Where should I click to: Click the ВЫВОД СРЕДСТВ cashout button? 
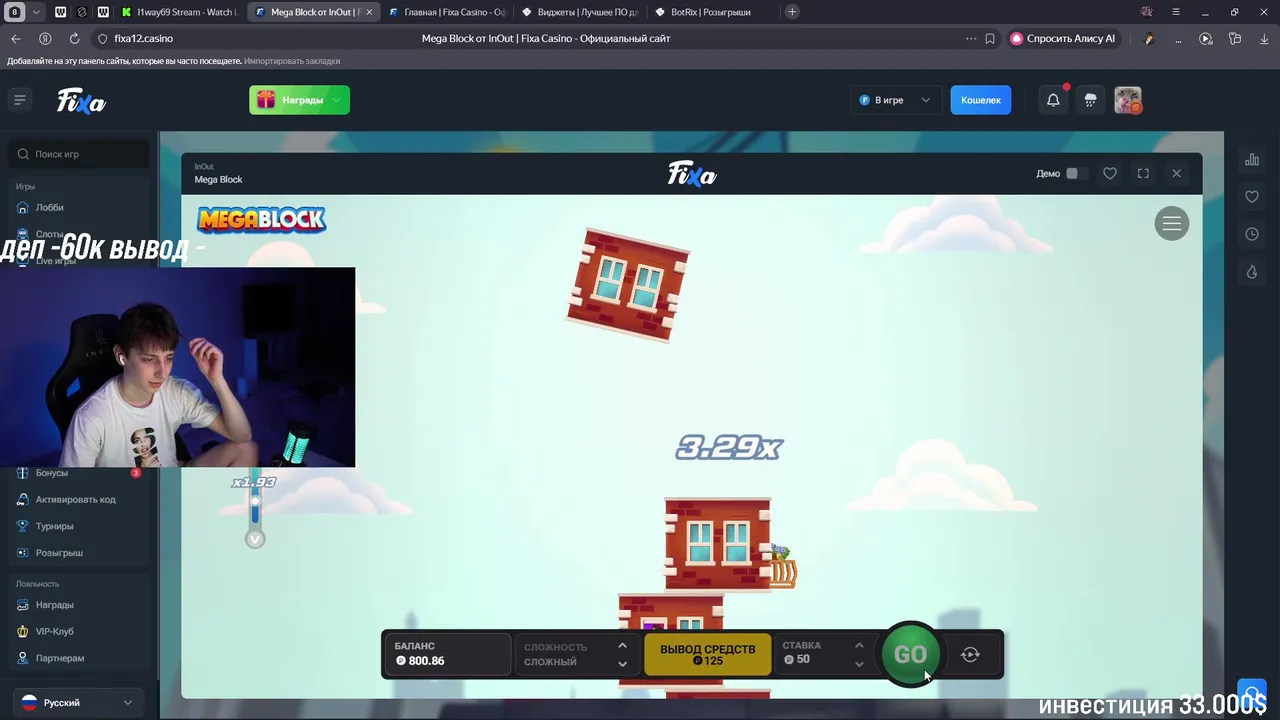[x=707, y=654]
